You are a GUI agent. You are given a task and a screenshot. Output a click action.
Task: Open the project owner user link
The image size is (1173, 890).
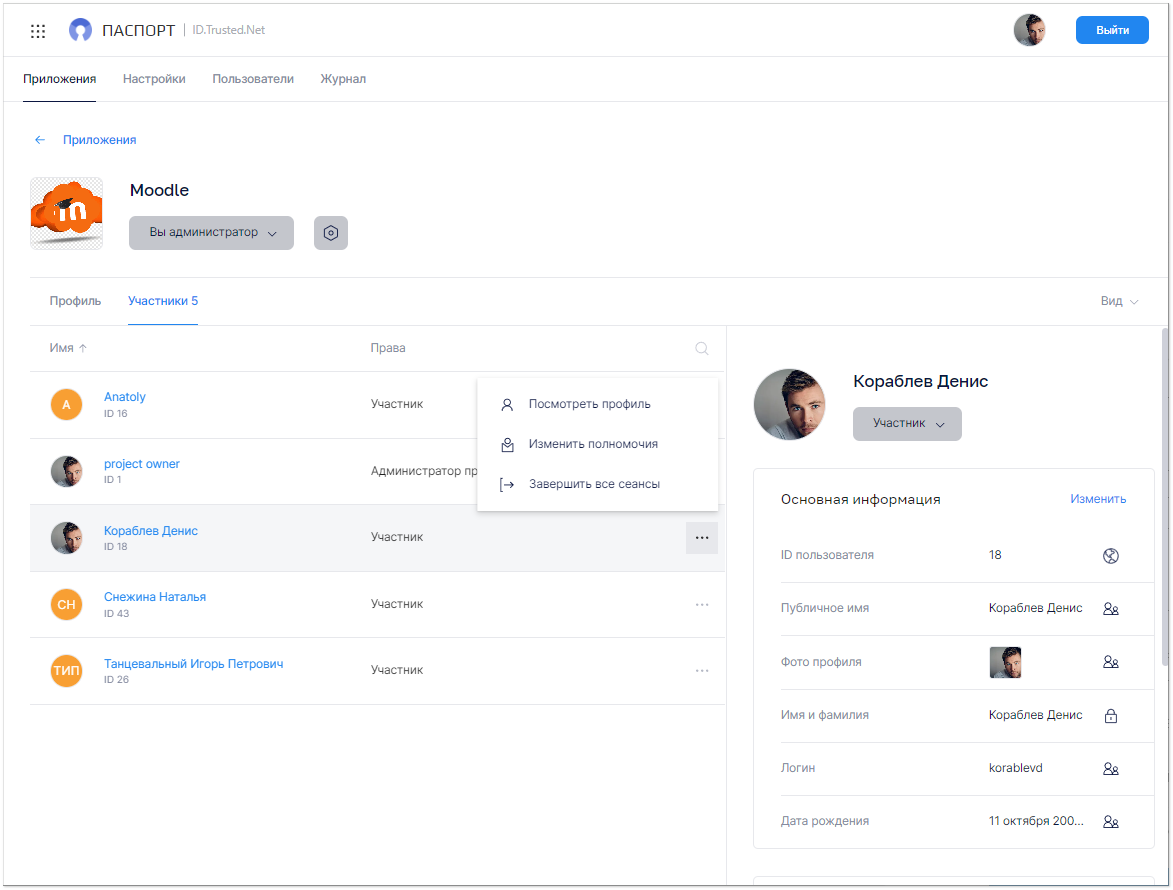coord(142,464)
